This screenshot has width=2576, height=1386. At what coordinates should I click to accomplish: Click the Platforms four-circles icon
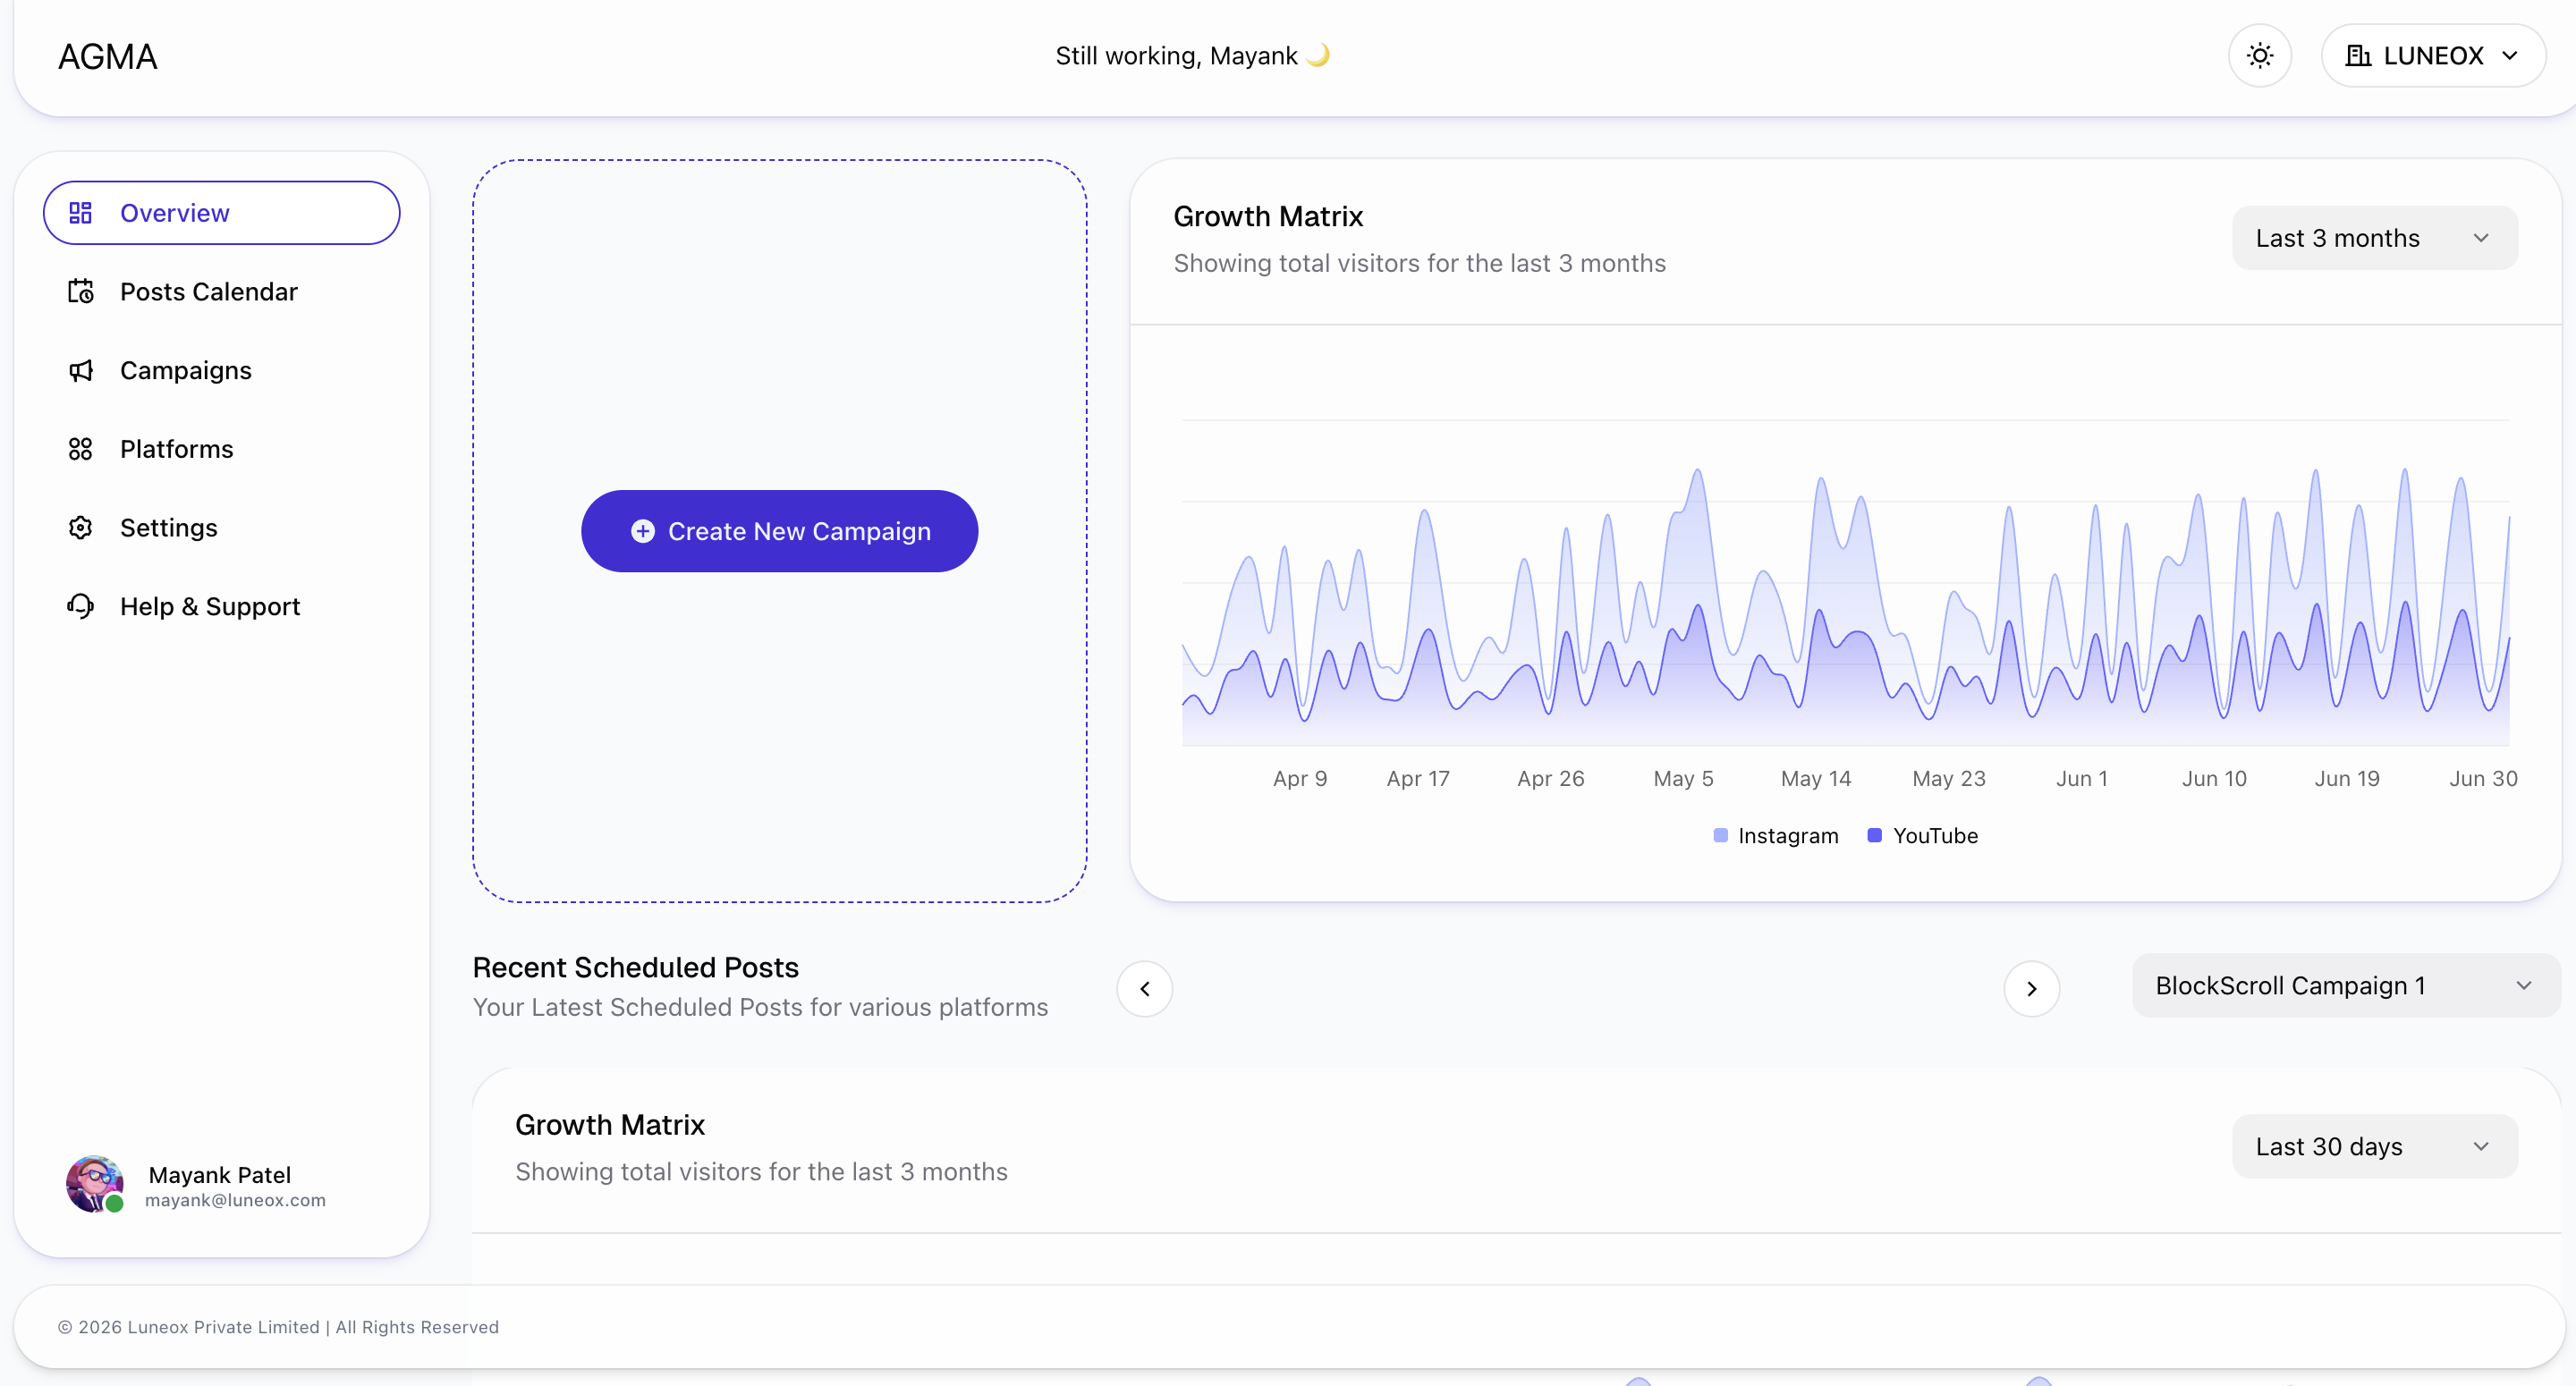[x=80, y=449]
